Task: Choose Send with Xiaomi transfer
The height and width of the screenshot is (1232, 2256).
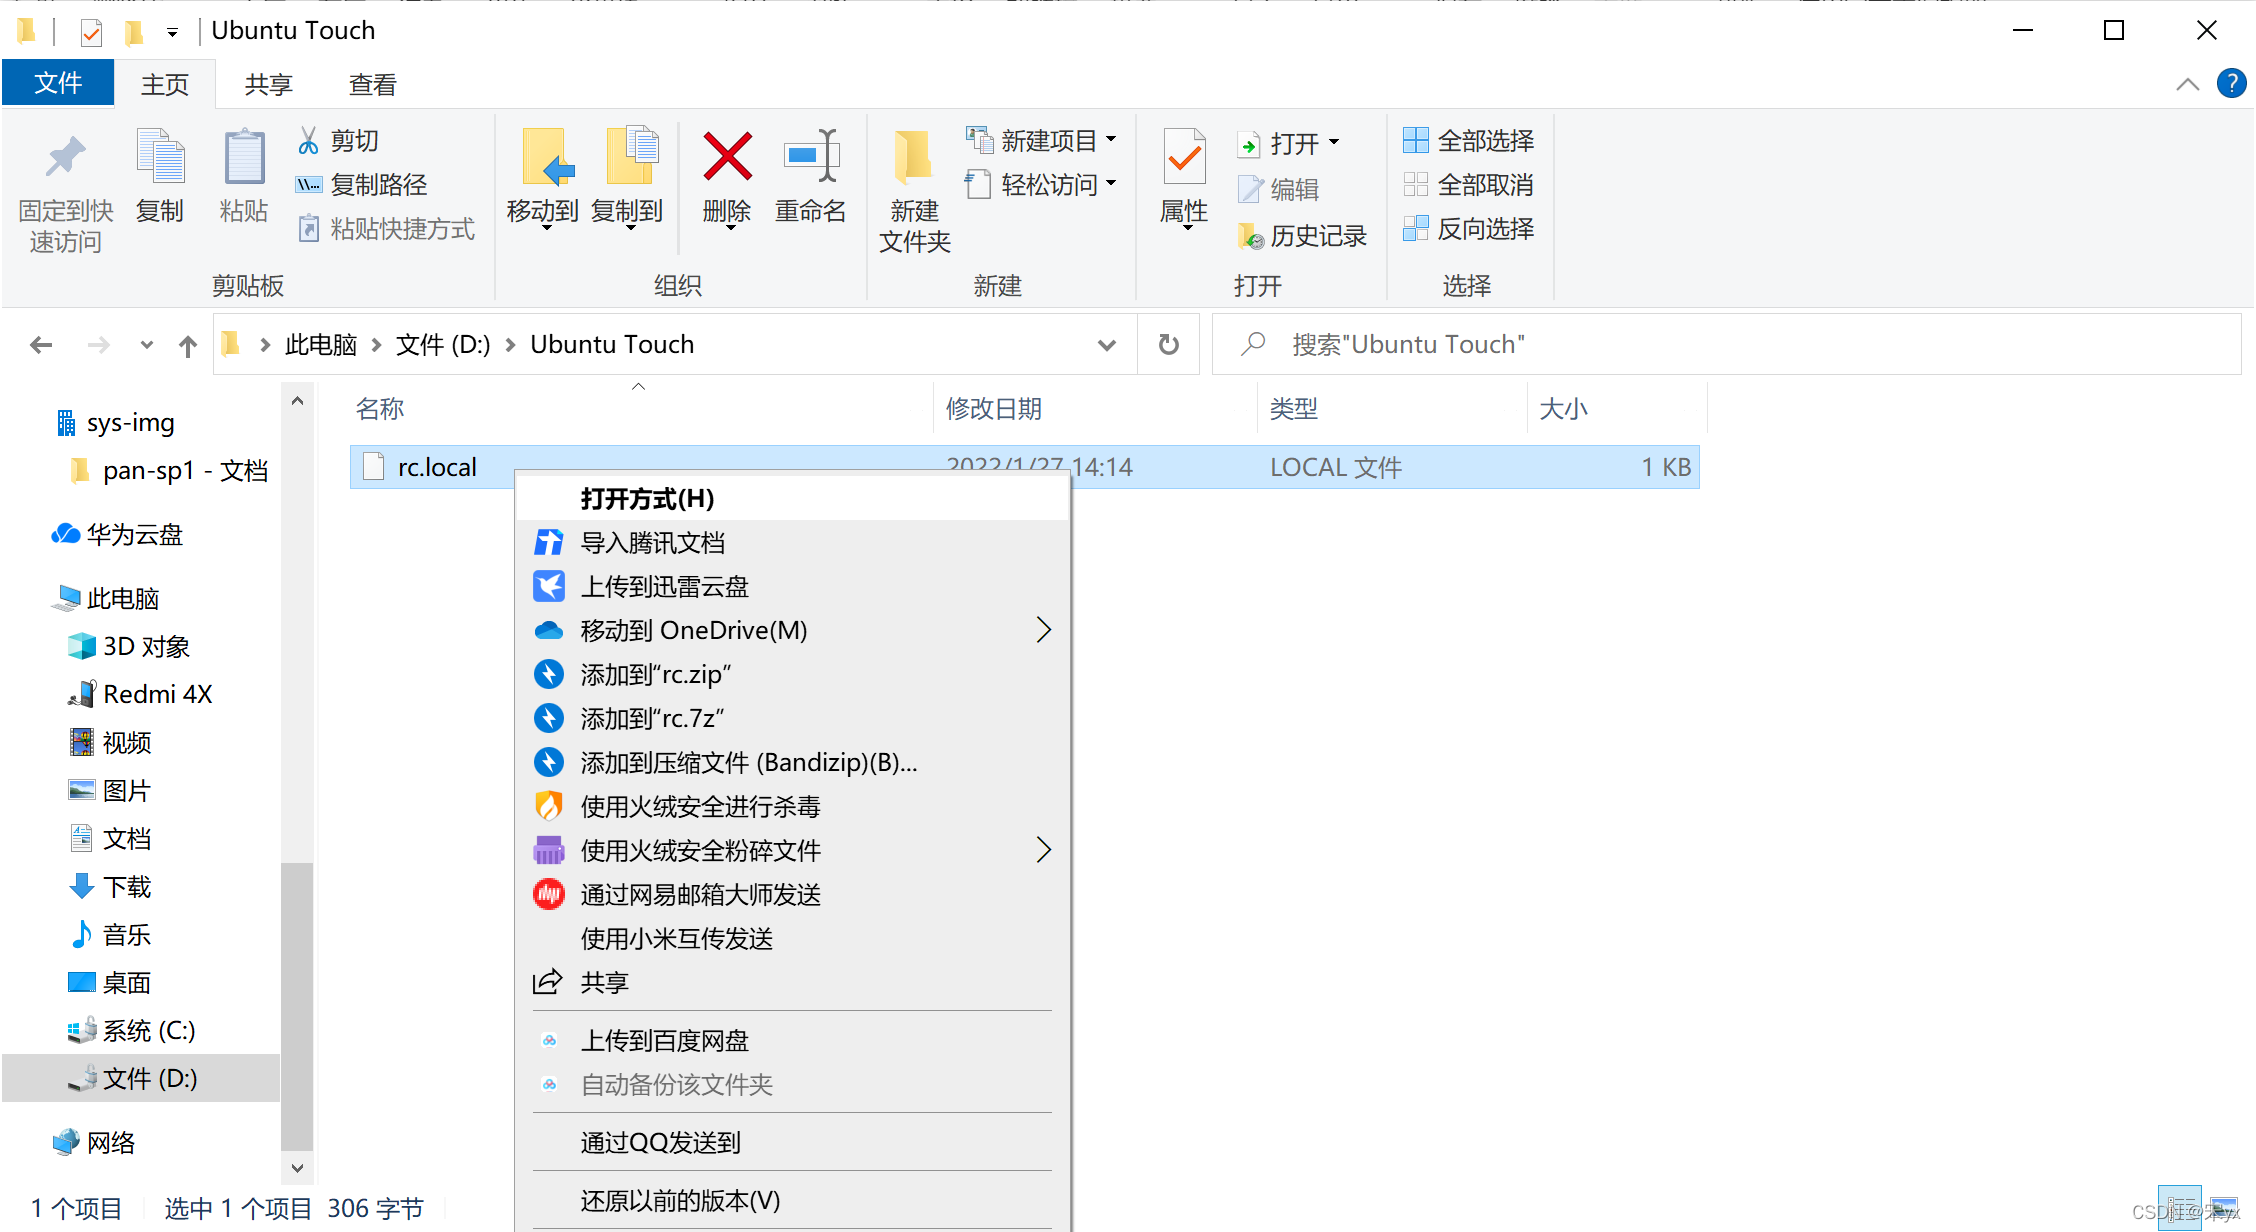Action: pos(792,939)
